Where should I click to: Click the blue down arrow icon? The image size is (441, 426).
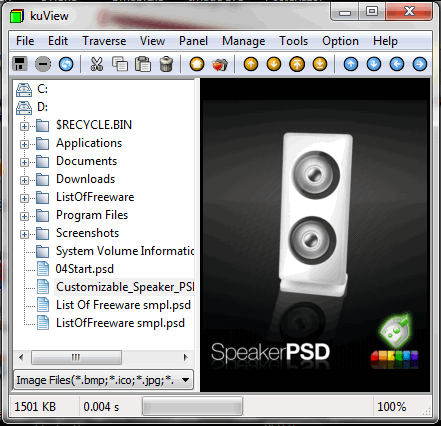pos(374,64)
